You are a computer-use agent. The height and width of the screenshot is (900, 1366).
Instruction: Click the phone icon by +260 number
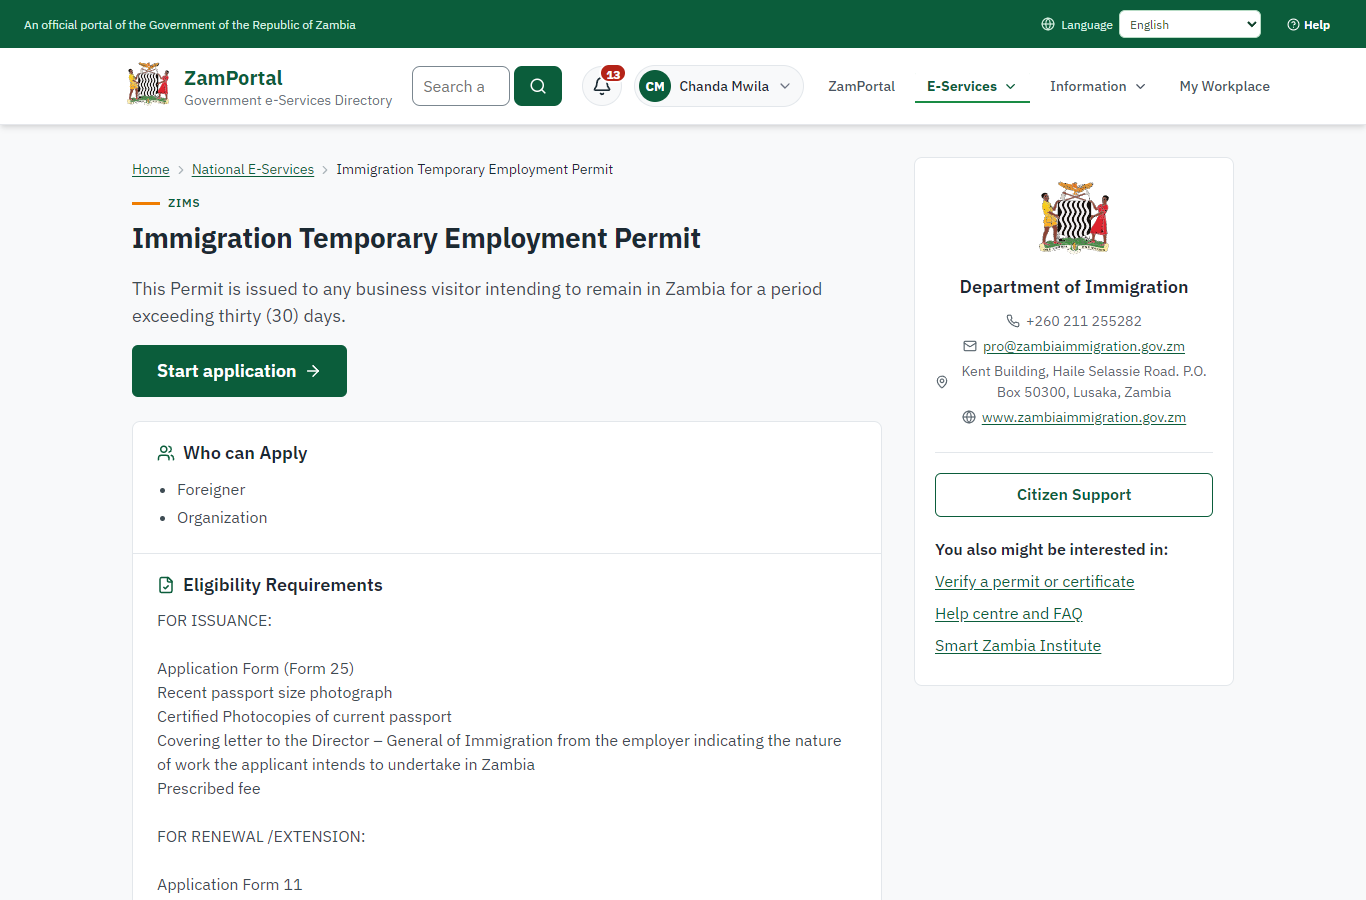[x=1013, y=321]
